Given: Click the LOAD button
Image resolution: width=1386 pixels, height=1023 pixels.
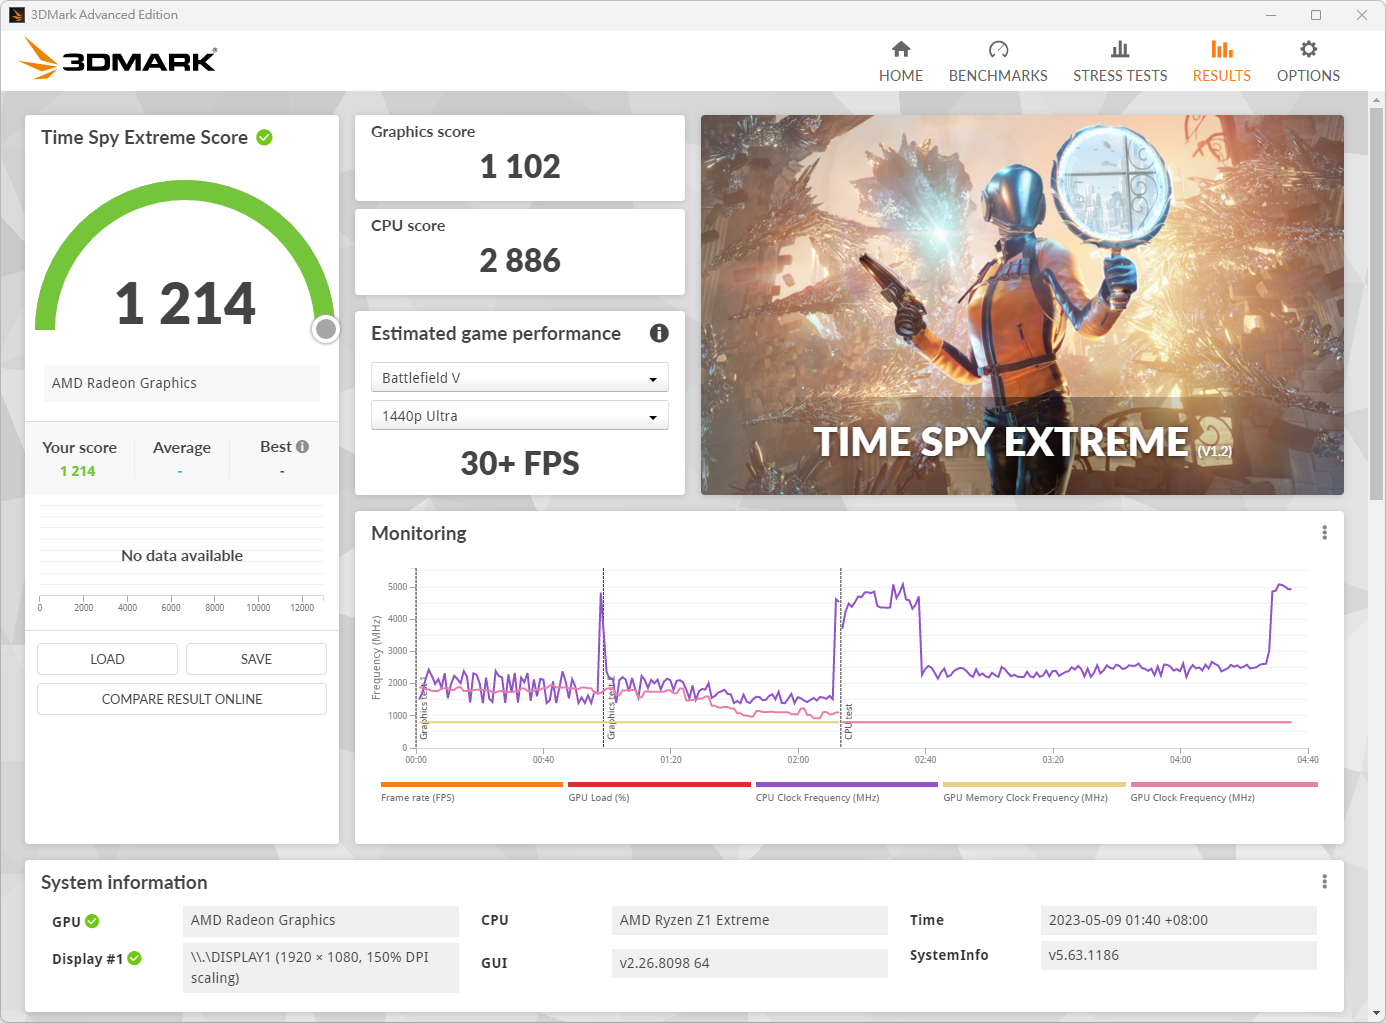Looking at the screenshot, I should [x=107, y=659].
